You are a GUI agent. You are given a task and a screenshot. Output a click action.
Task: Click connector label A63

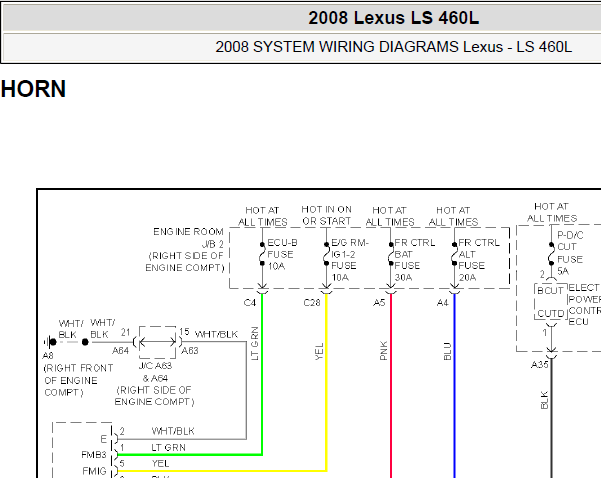click(x=190, y=351)
